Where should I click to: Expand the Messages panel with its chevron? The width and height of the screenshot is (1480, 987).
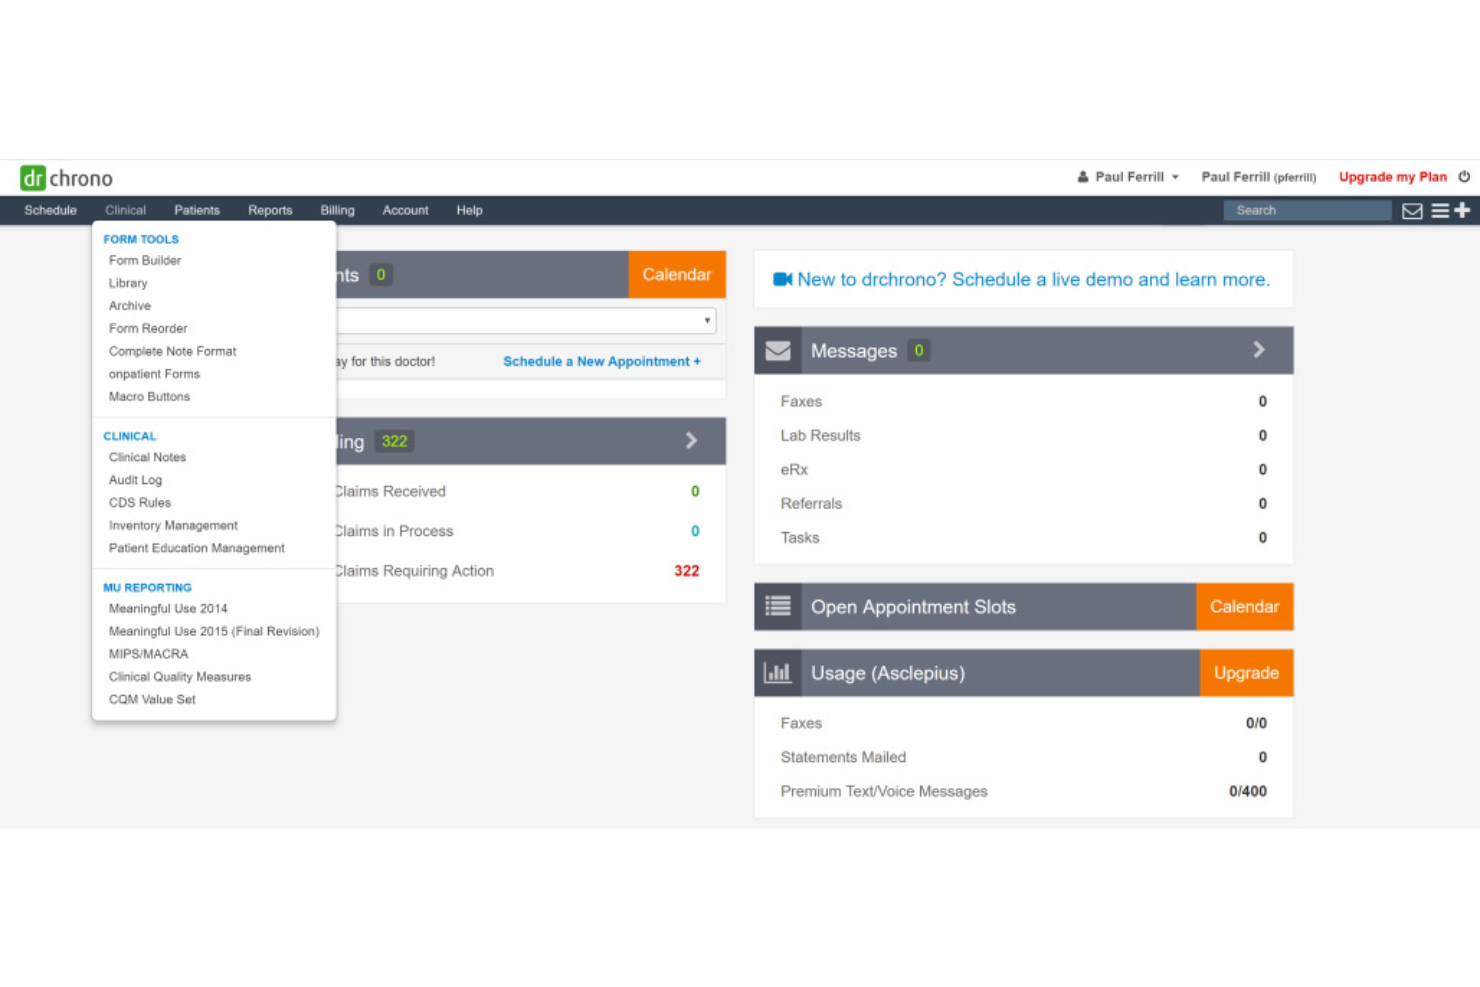(x=1258, y=350)
